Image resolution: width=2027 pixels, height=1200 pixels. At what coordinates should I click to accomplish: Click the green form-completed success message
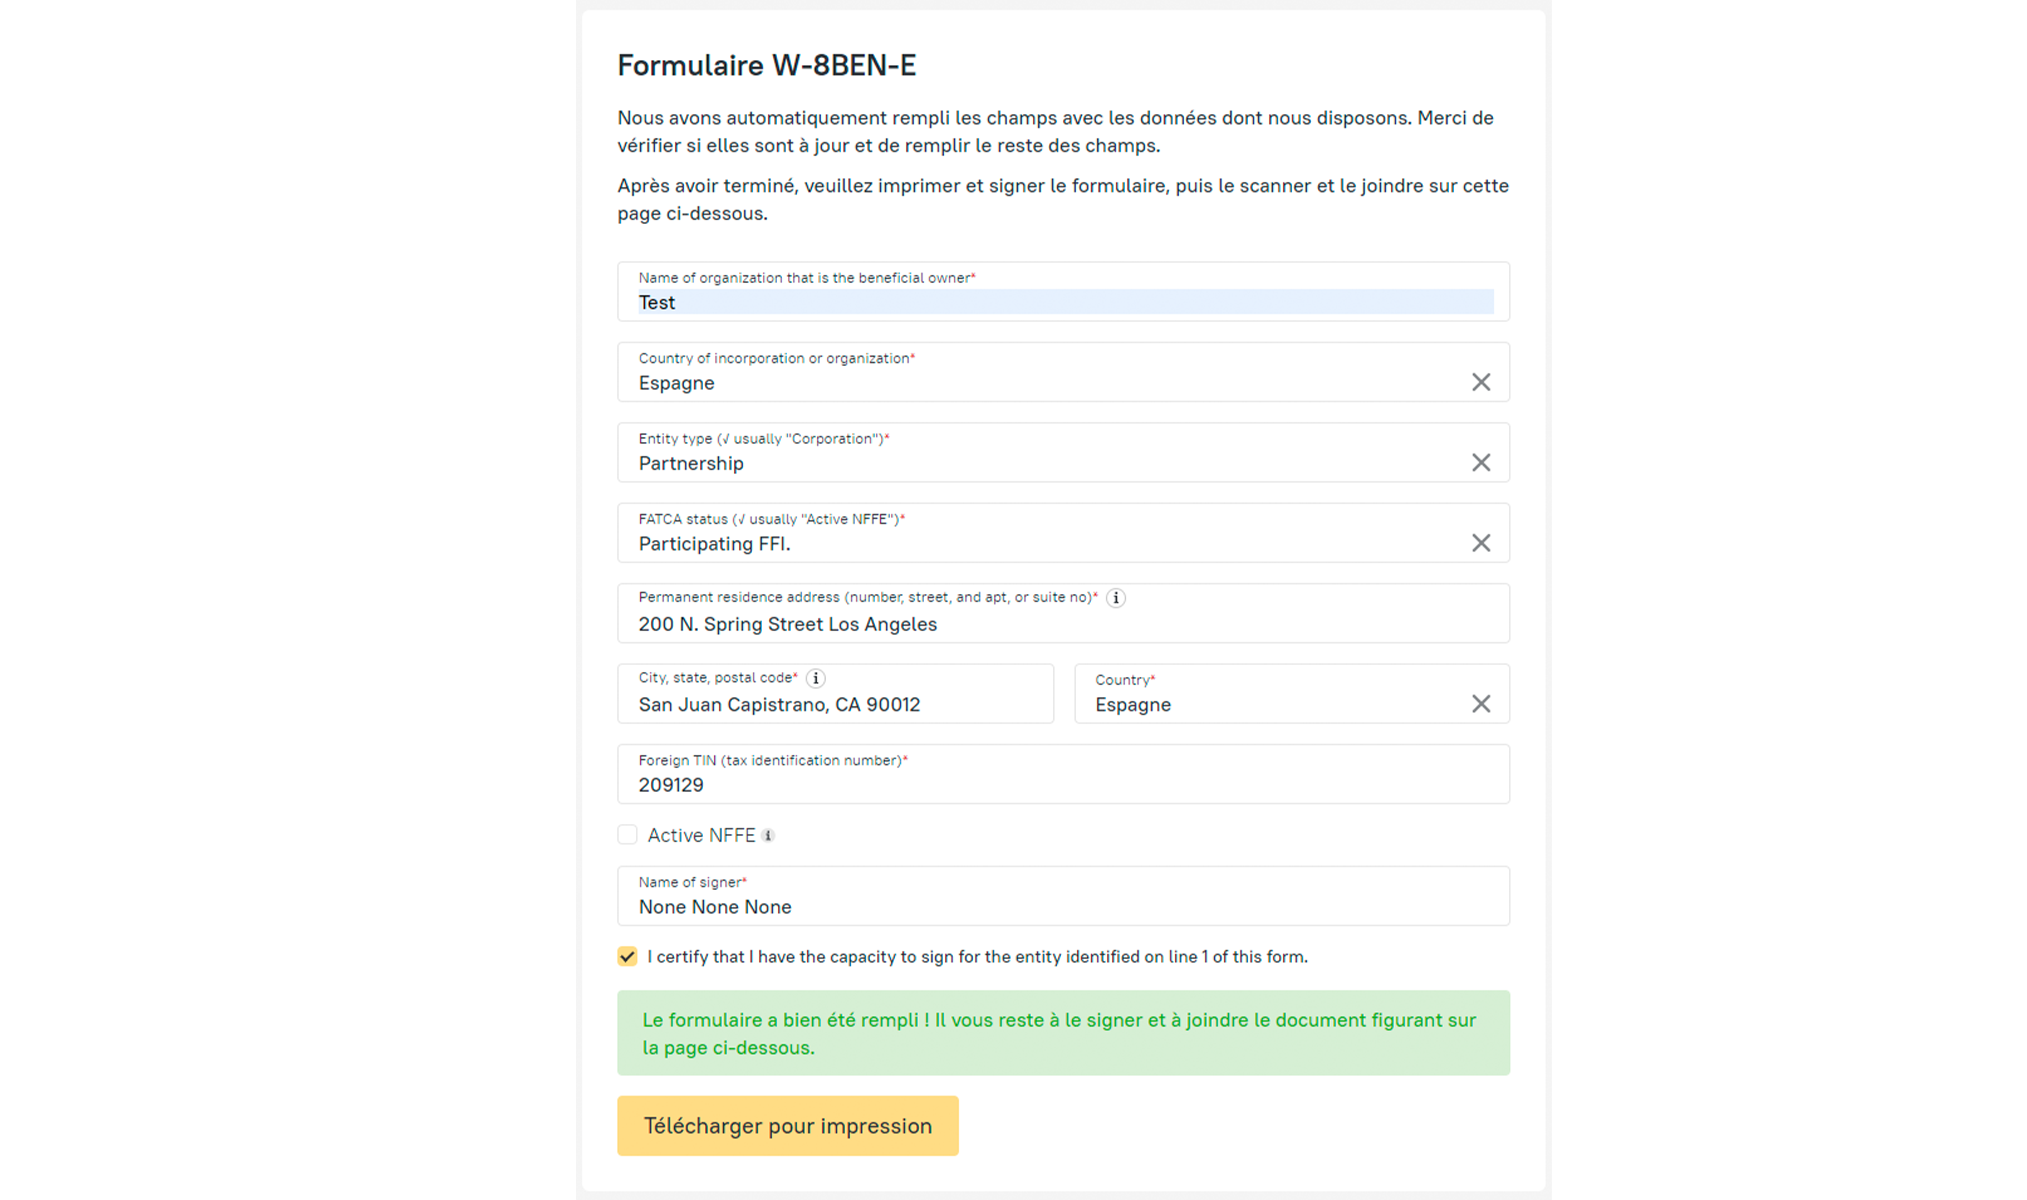[x=1063, y=1033]
